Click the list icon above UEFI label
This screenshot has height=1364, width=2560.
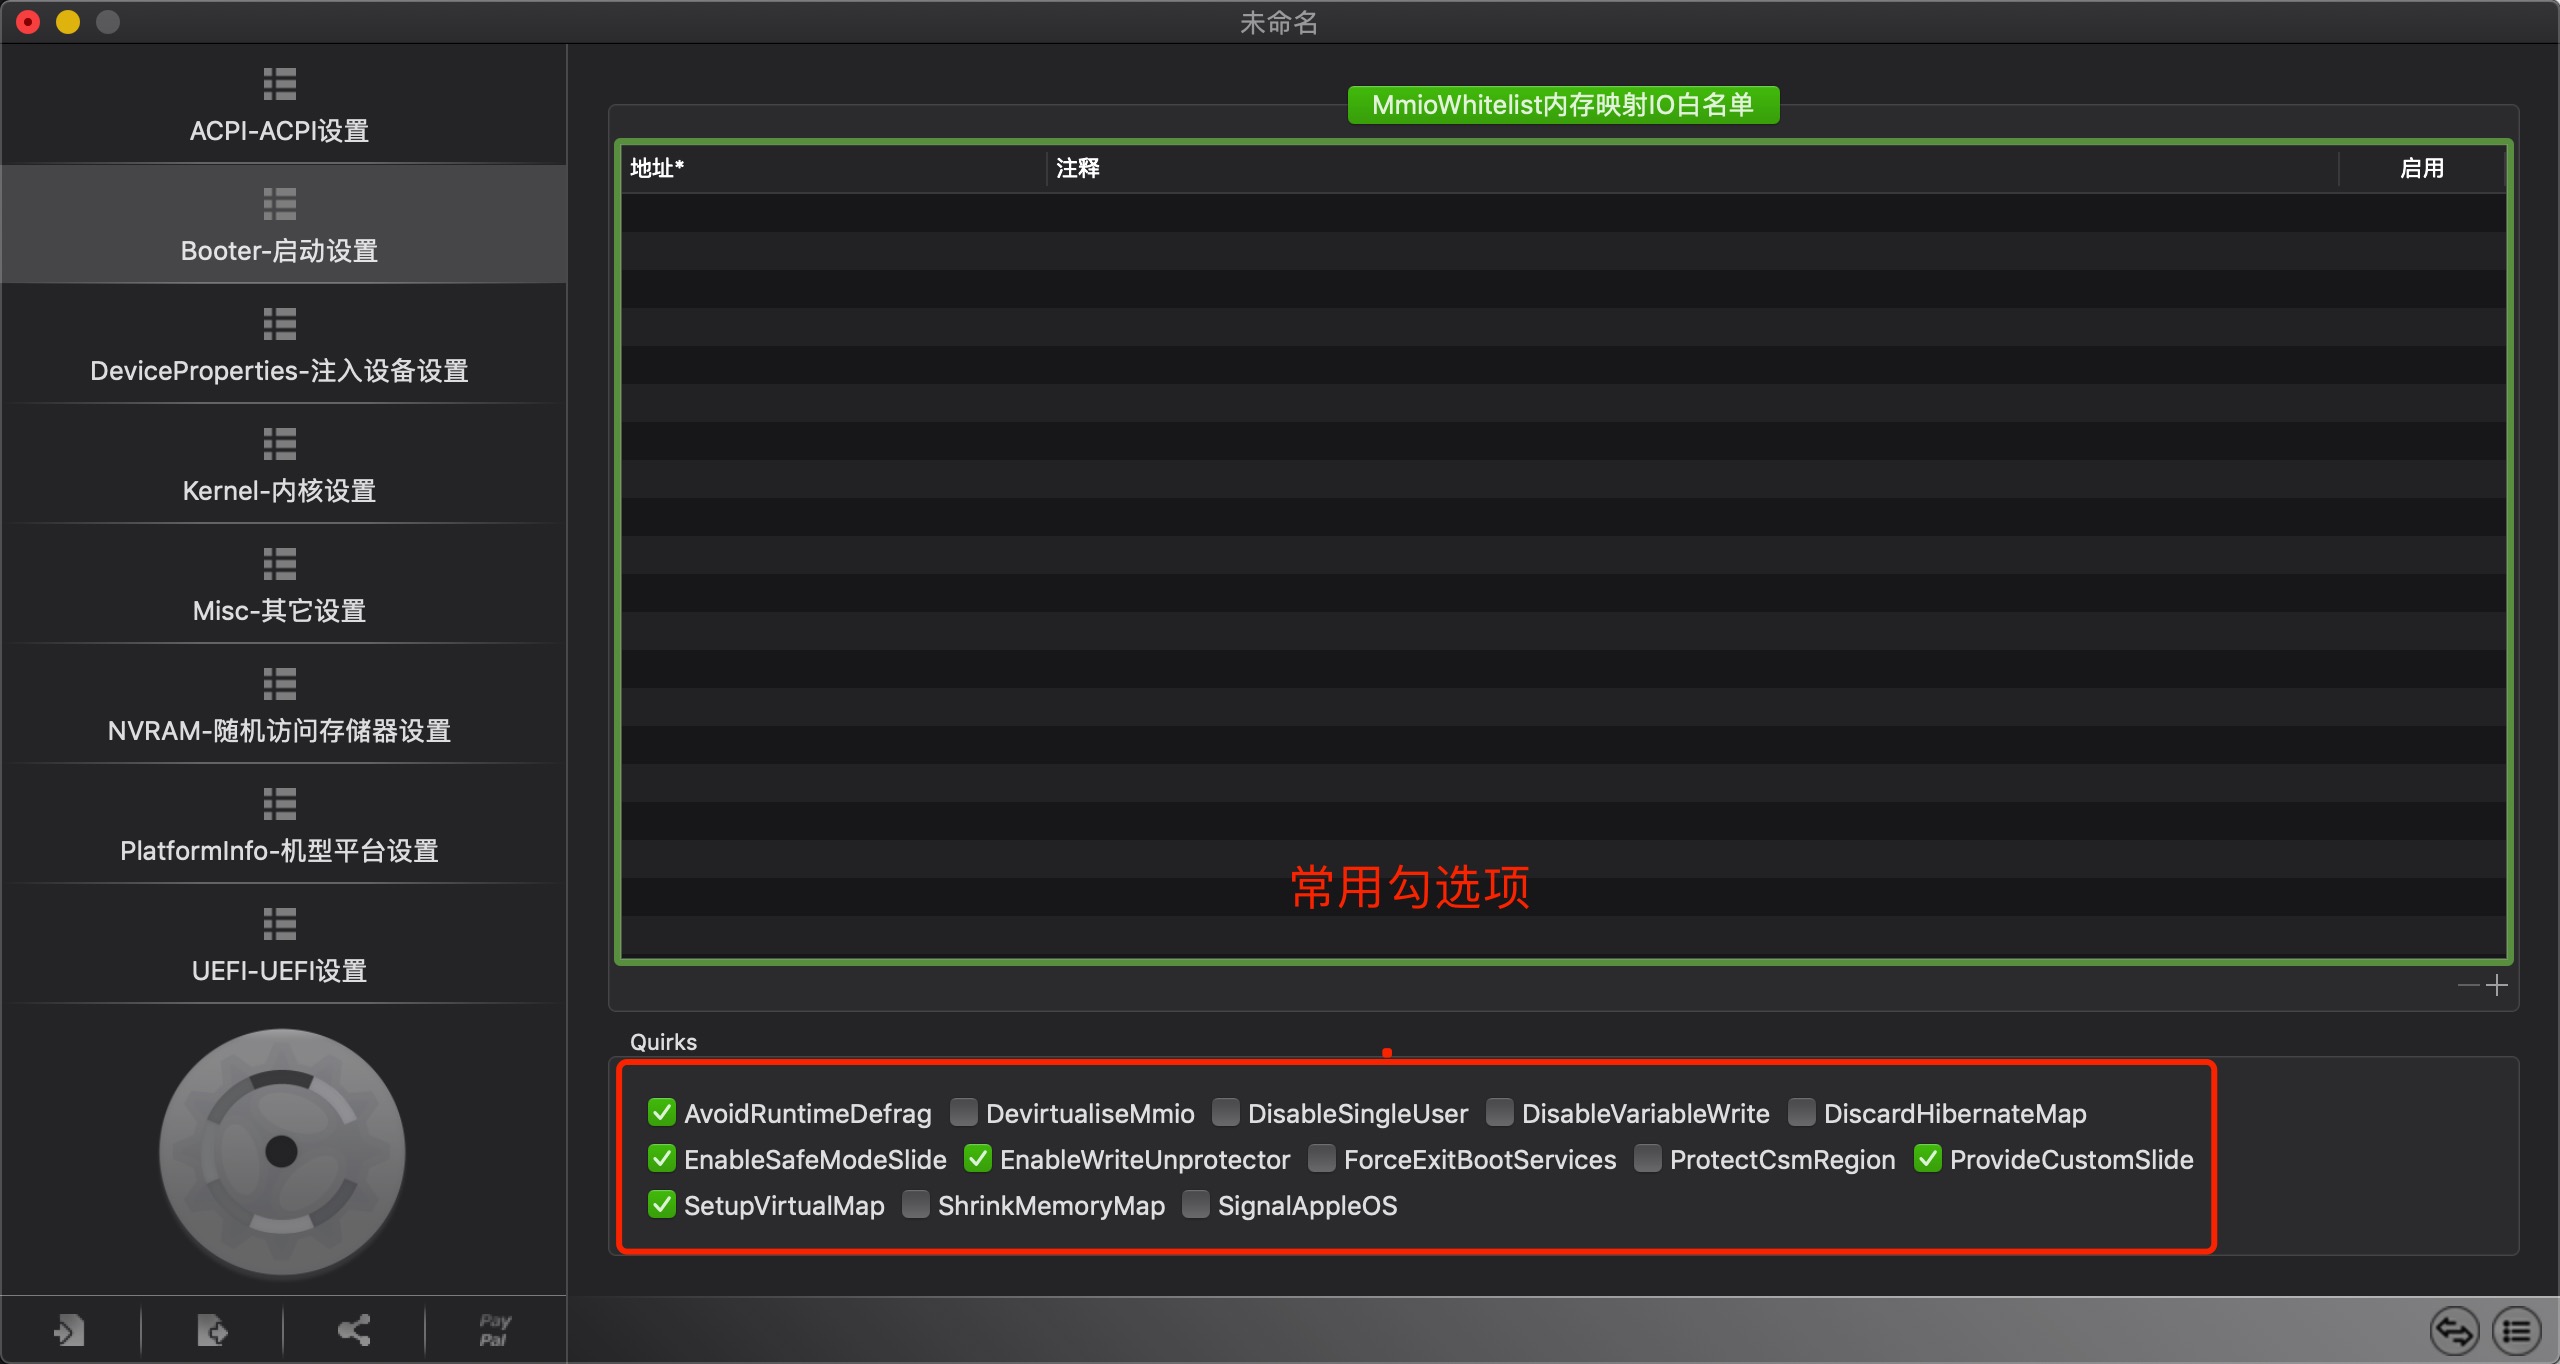(x=280, y=924)
